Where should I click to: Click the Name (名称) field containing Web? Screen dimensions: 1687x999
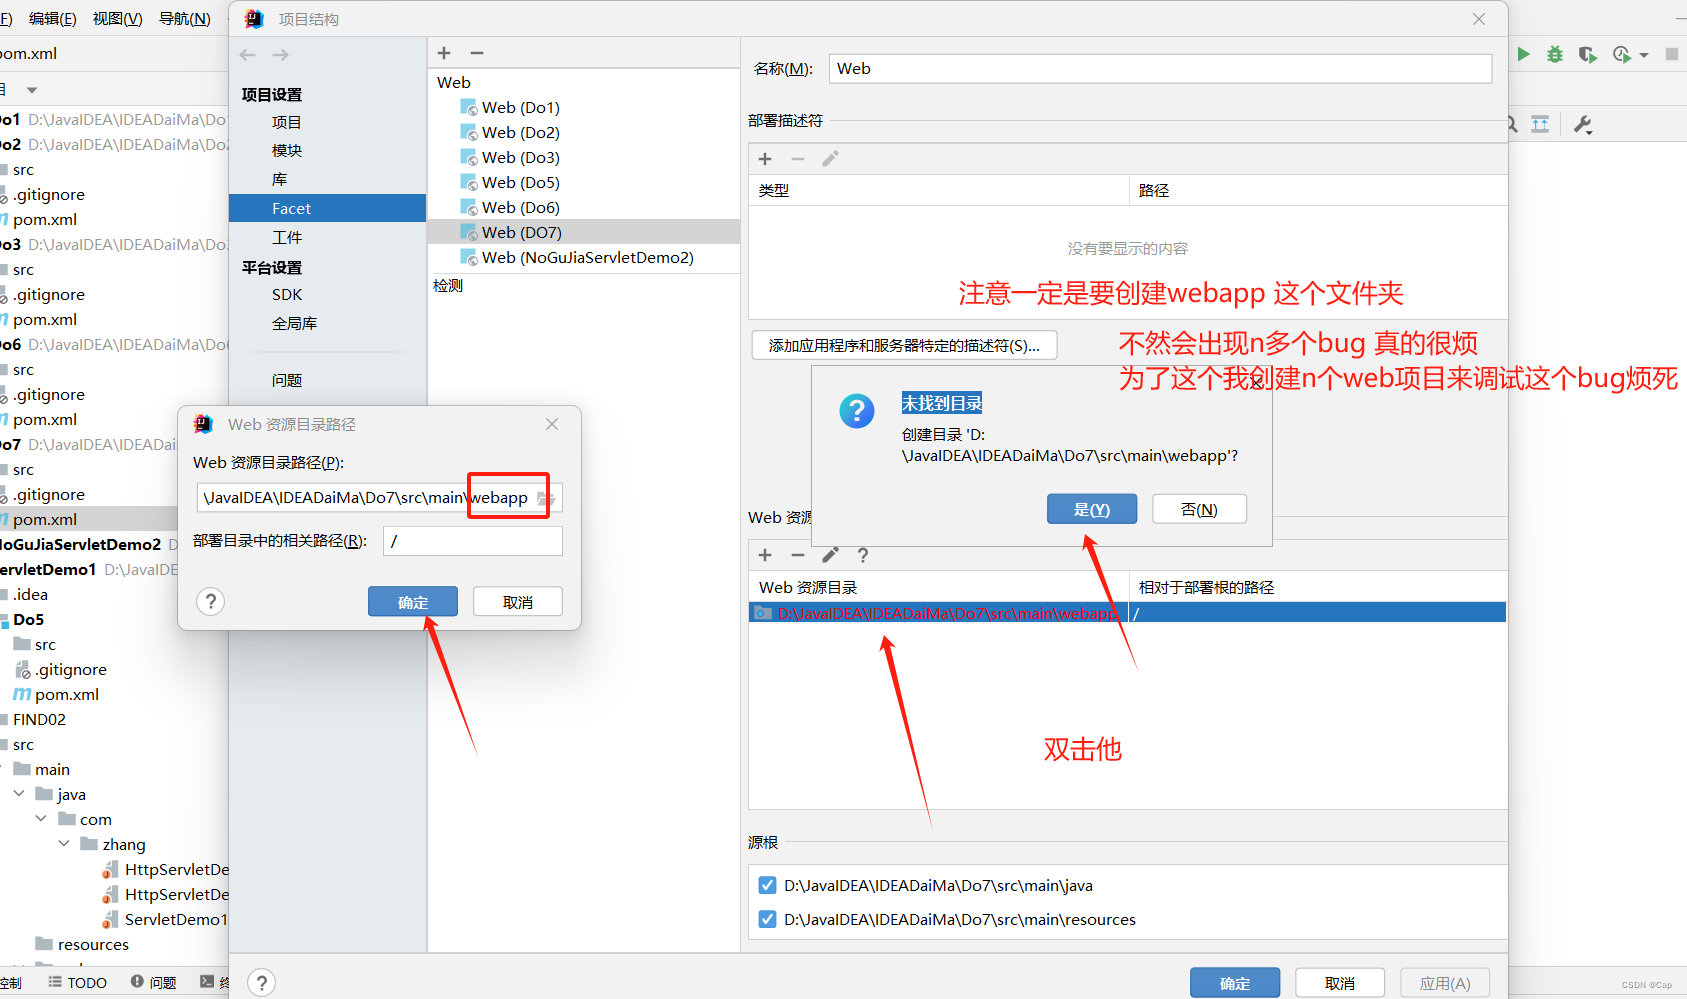[1160, 69]
